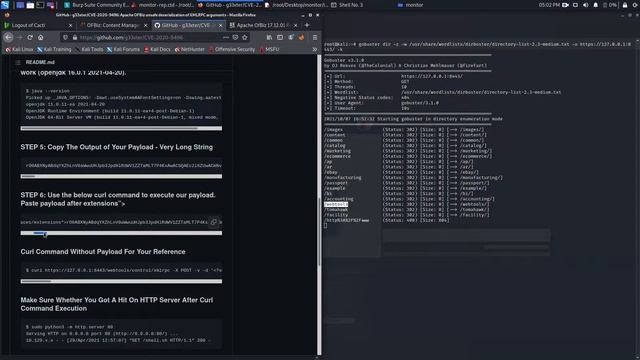Select the GitHub g33xter/CVE tab
640x360 pixels.
point(188,25)
